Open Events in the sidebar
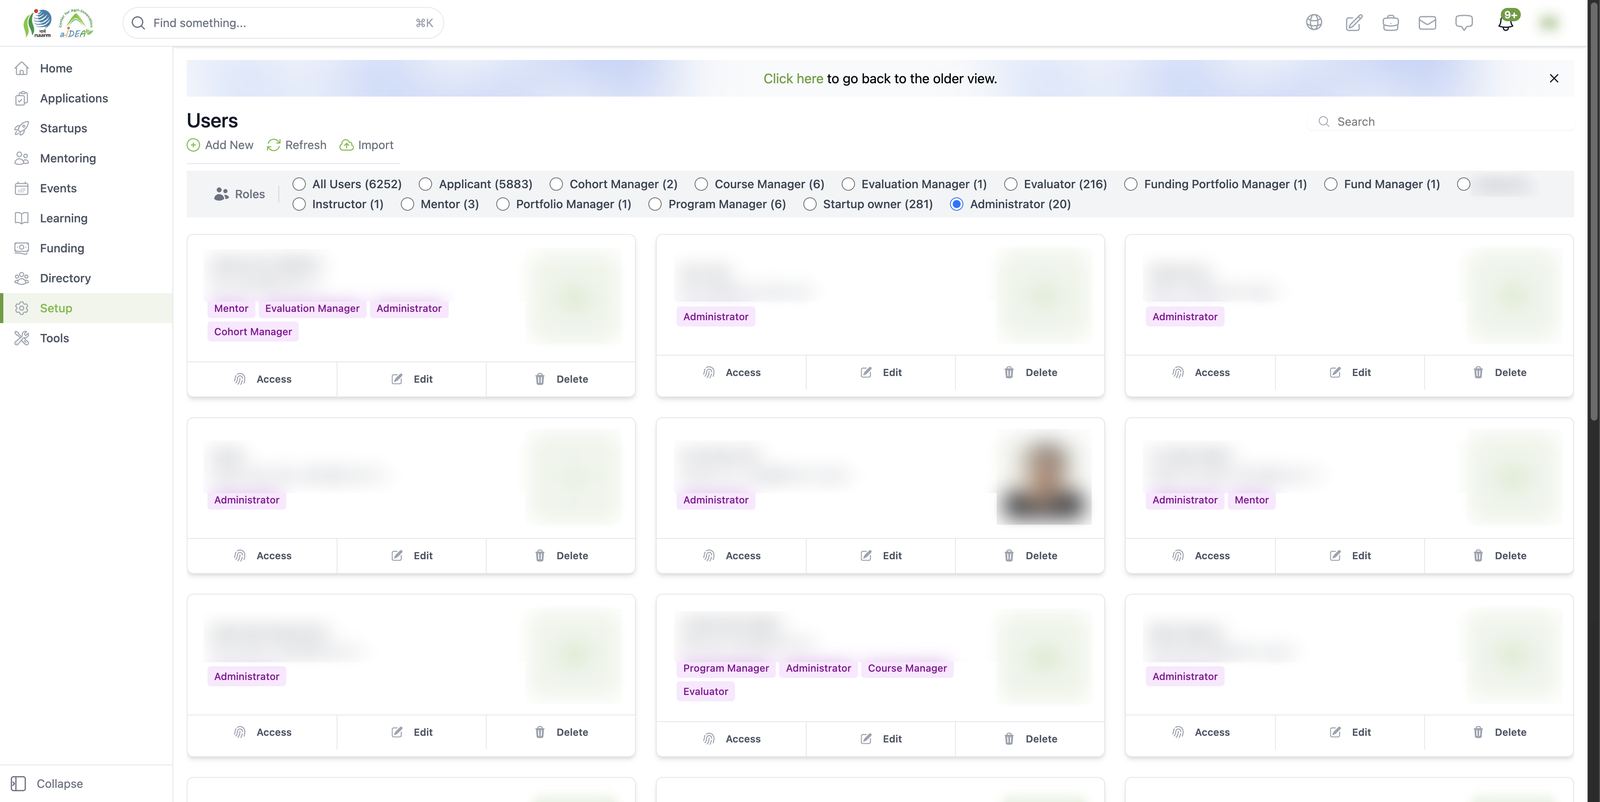The image size is (1600, 802). pyautogui.click(x=86, y=188)
